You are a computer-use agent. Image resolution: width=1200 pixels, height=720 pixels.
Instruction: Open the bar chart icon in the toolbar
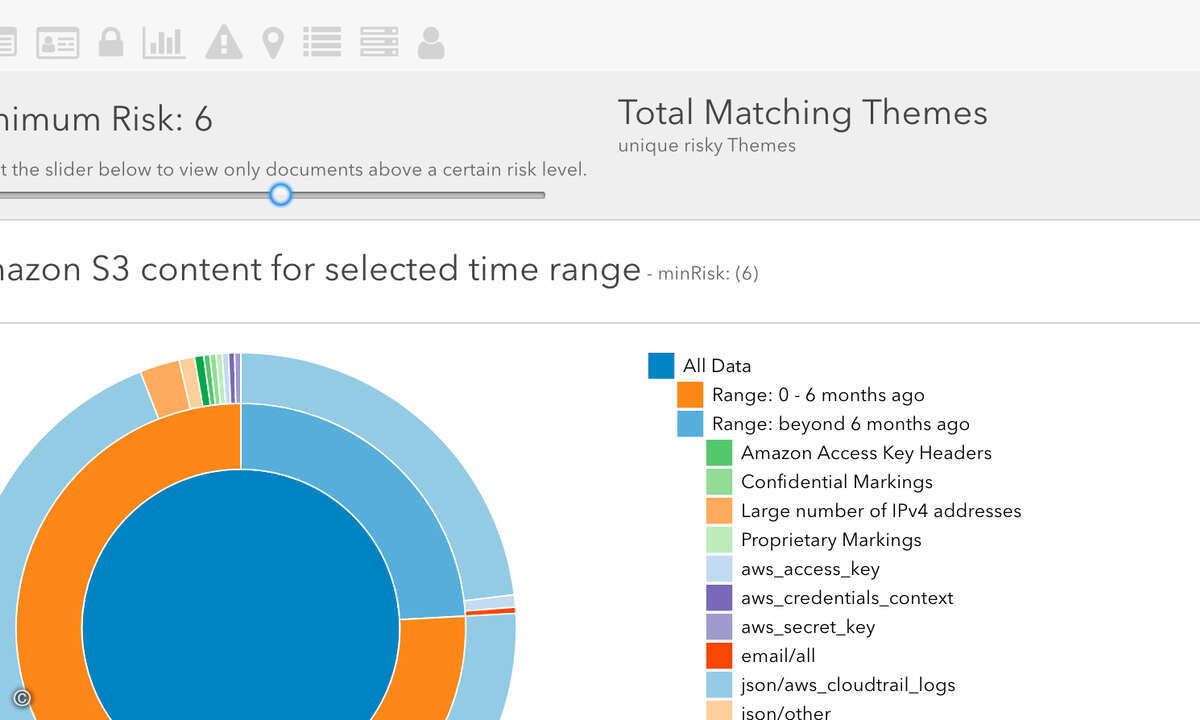(x=164, y=43)
